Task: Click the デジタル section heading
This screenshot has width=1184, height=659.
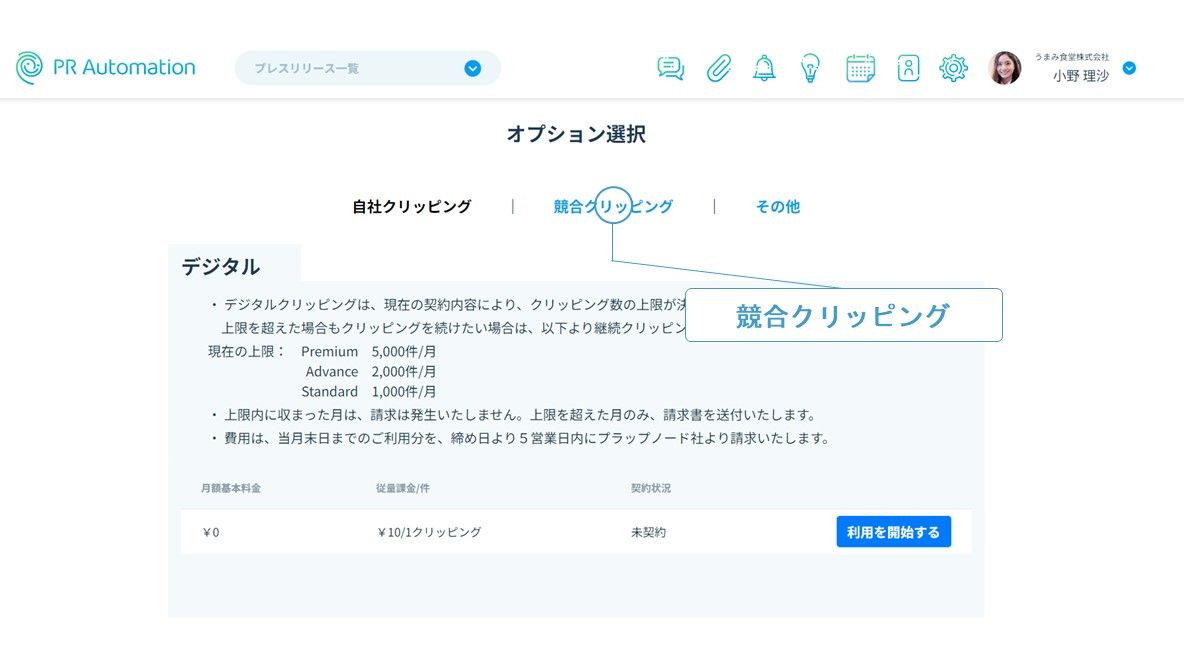Action: pyautogui.click(x=220, y=267)
